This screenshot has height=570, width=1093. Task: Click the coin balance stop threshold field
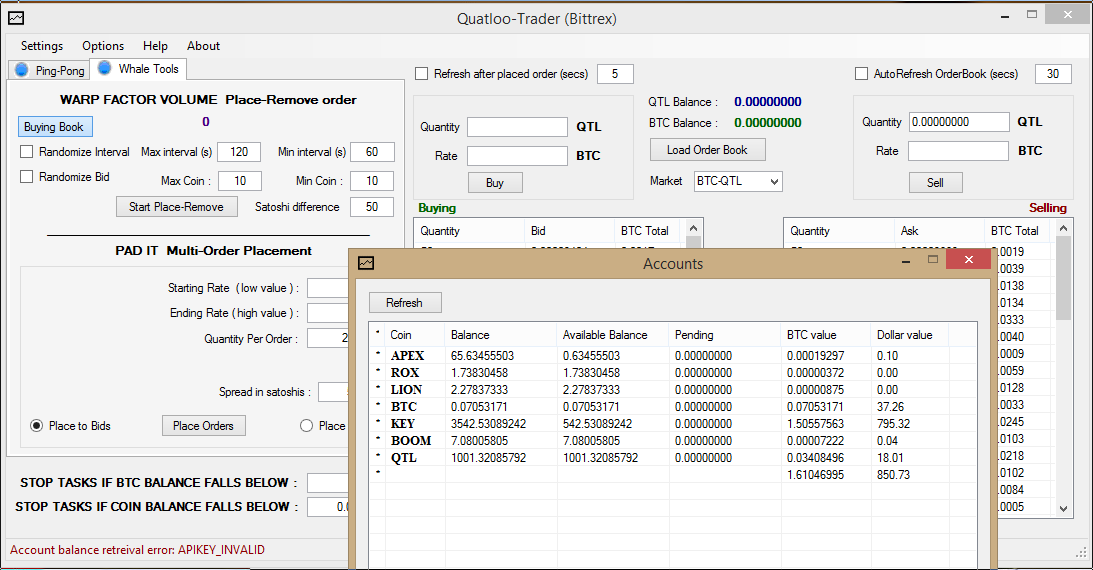(328, 507)
